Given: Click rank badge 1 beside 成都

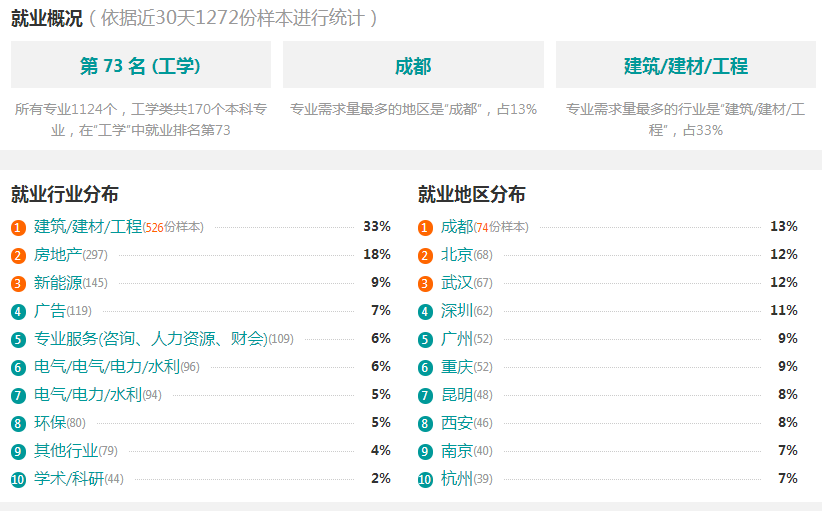Looking at the screenshot, I should [425, 227].
